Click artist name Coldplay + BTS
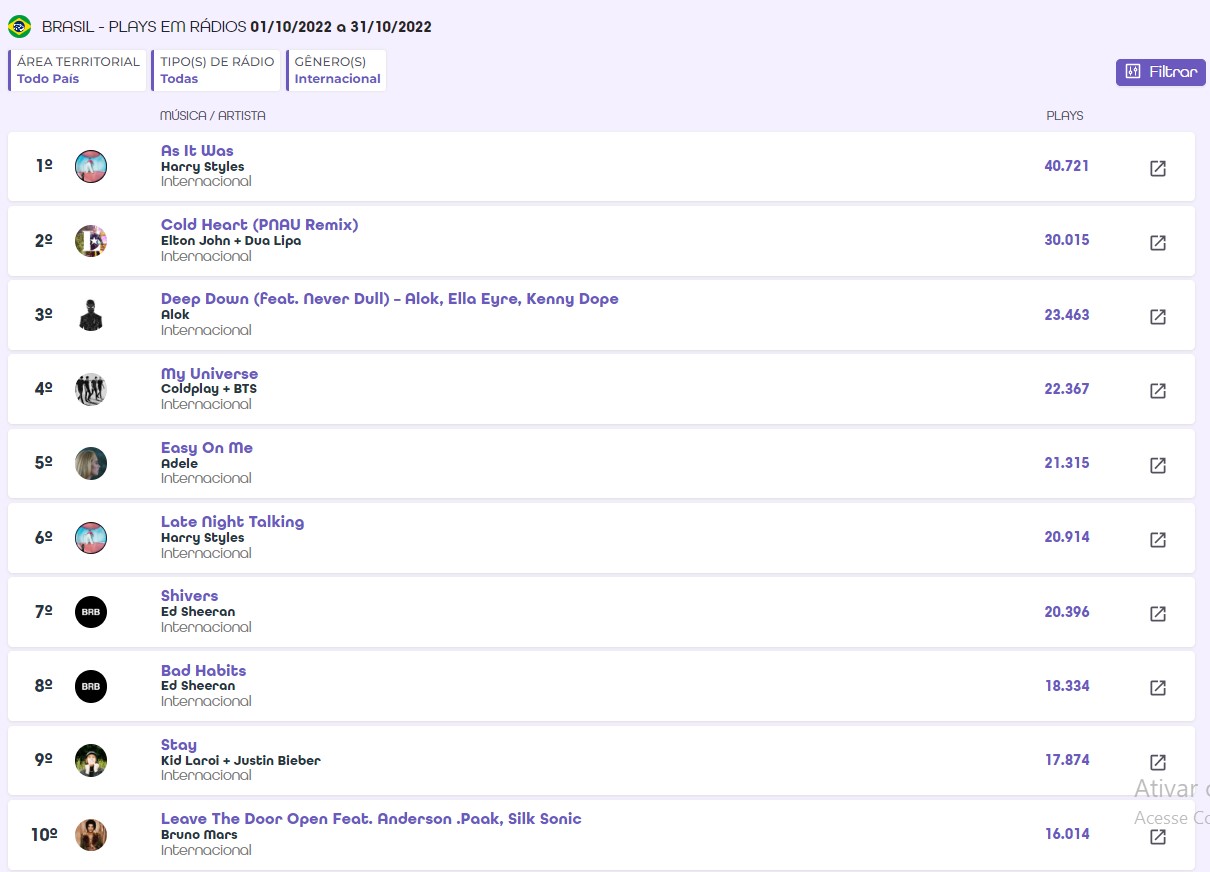Screen dimensions: 1210x872 (x=209, y=389)
